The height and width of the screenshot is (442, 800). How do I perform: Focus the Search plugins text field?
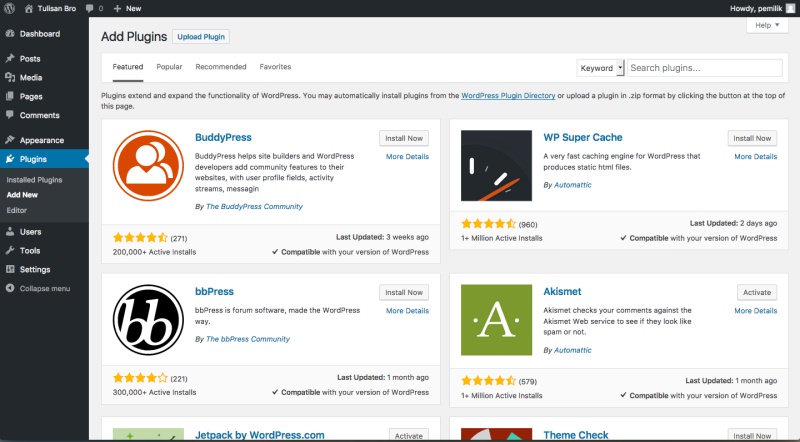click(705, 68)
